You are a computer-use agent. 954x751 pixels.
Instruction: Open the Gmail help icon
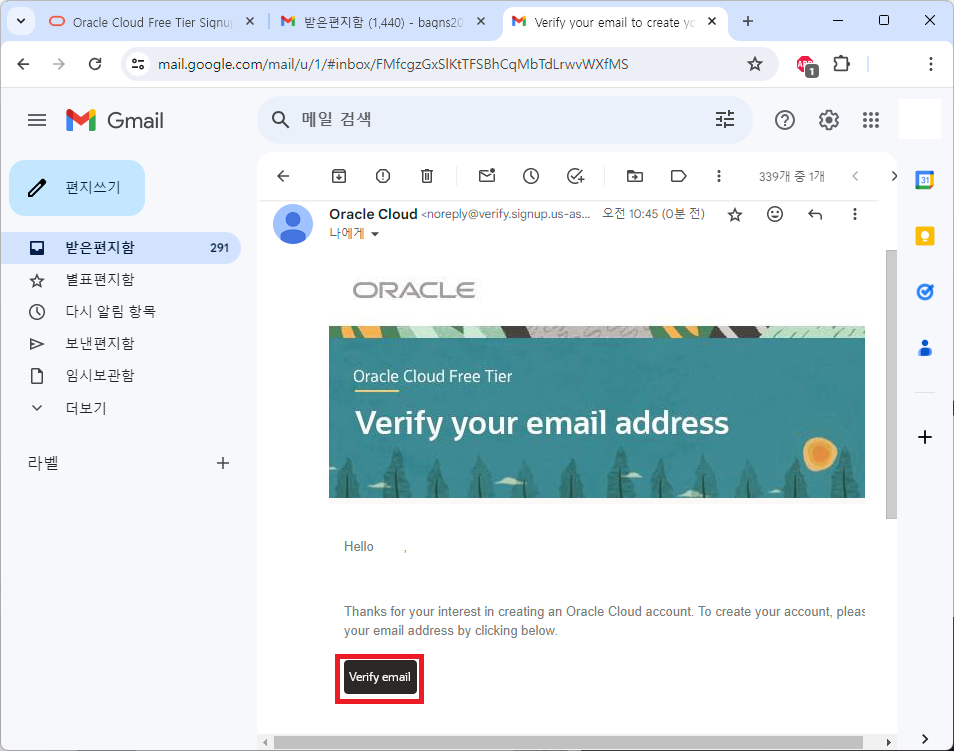tap(785, 121)
